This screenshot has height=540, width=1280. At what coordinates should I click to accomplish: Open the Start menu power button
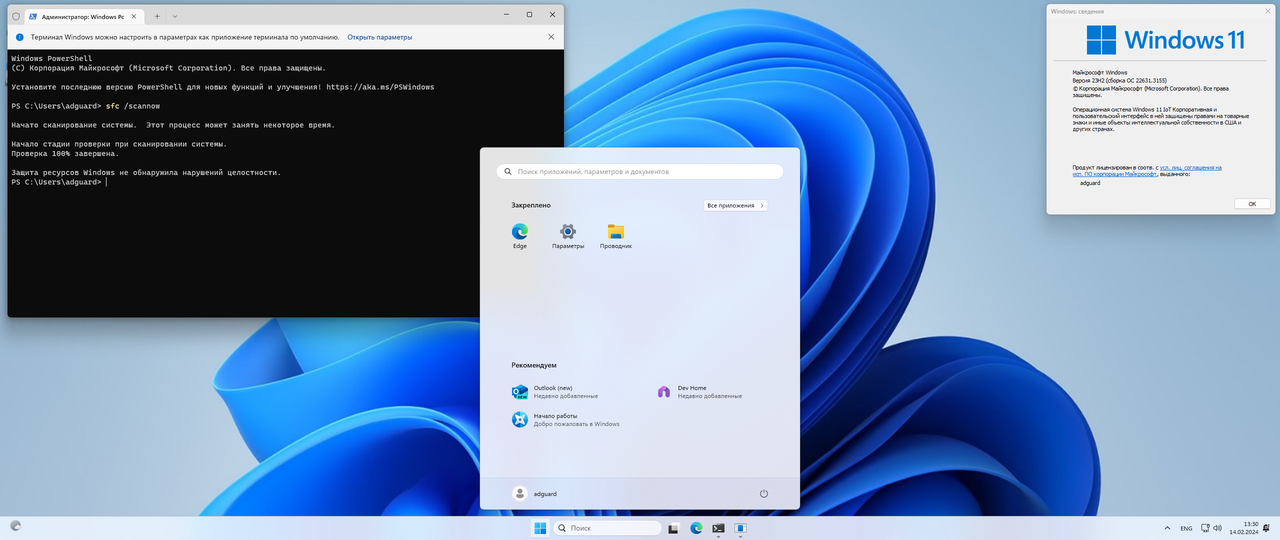tap(764, 493)
